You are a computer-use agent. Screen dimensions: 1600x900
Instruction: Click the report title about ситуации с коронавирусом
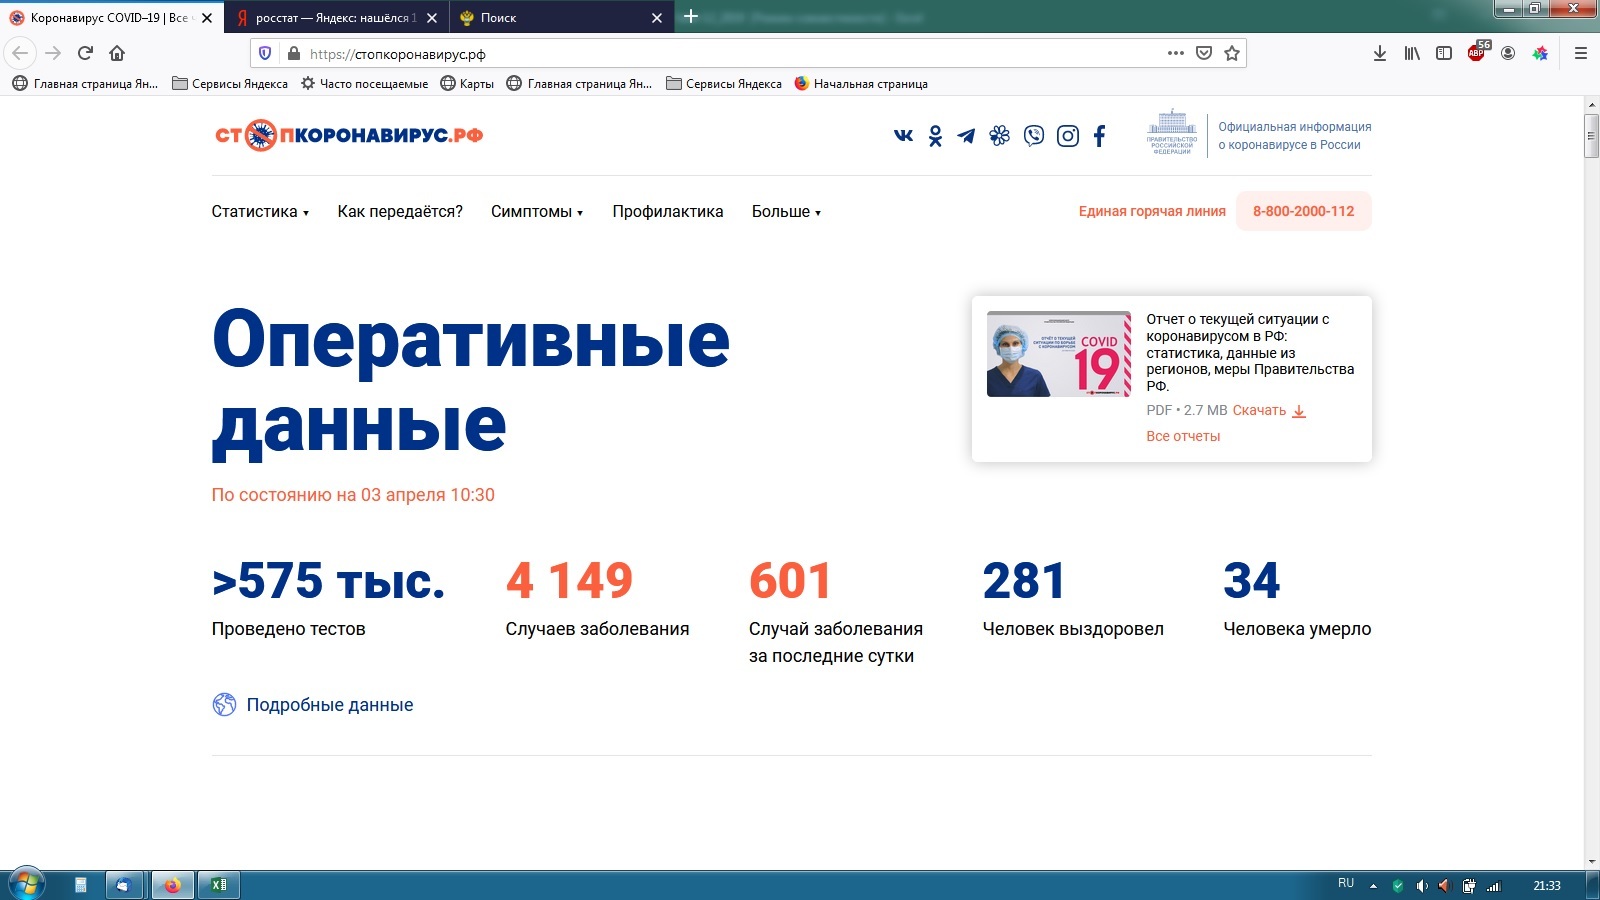pyautogui.click(x=1250, y=352)
